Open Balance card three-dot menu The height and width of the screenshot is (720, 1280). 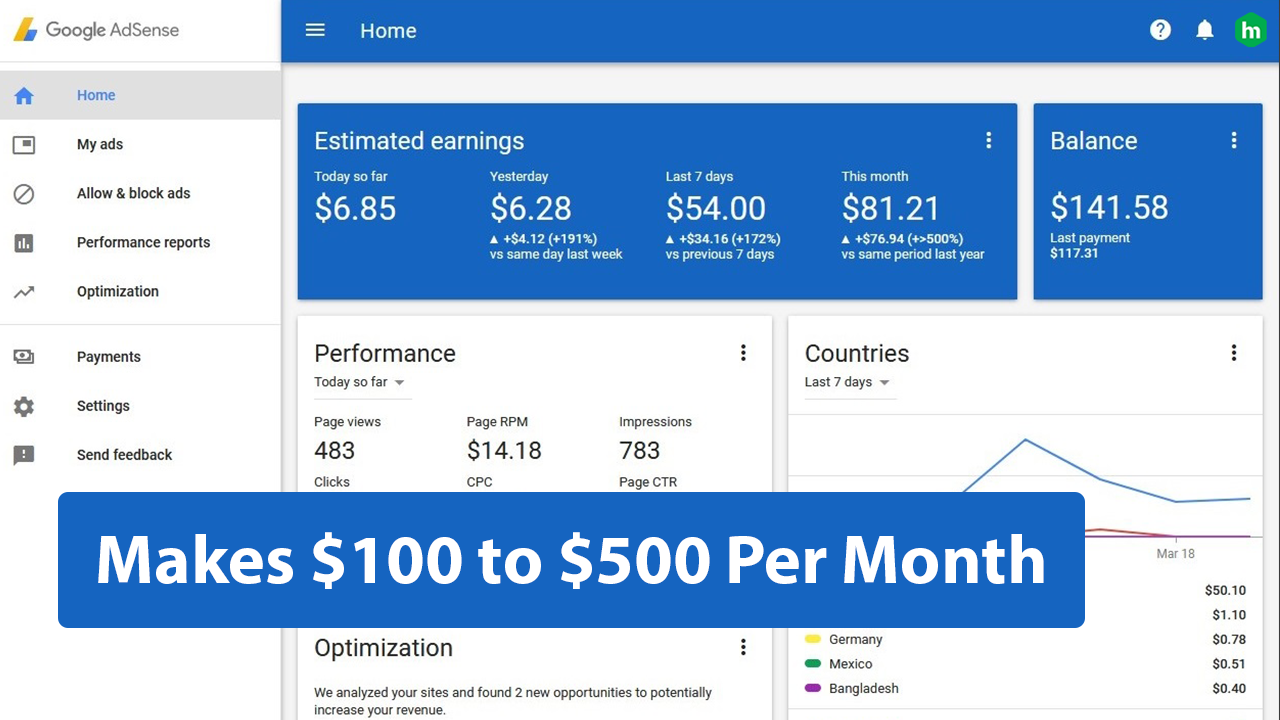click(1234, 141)
